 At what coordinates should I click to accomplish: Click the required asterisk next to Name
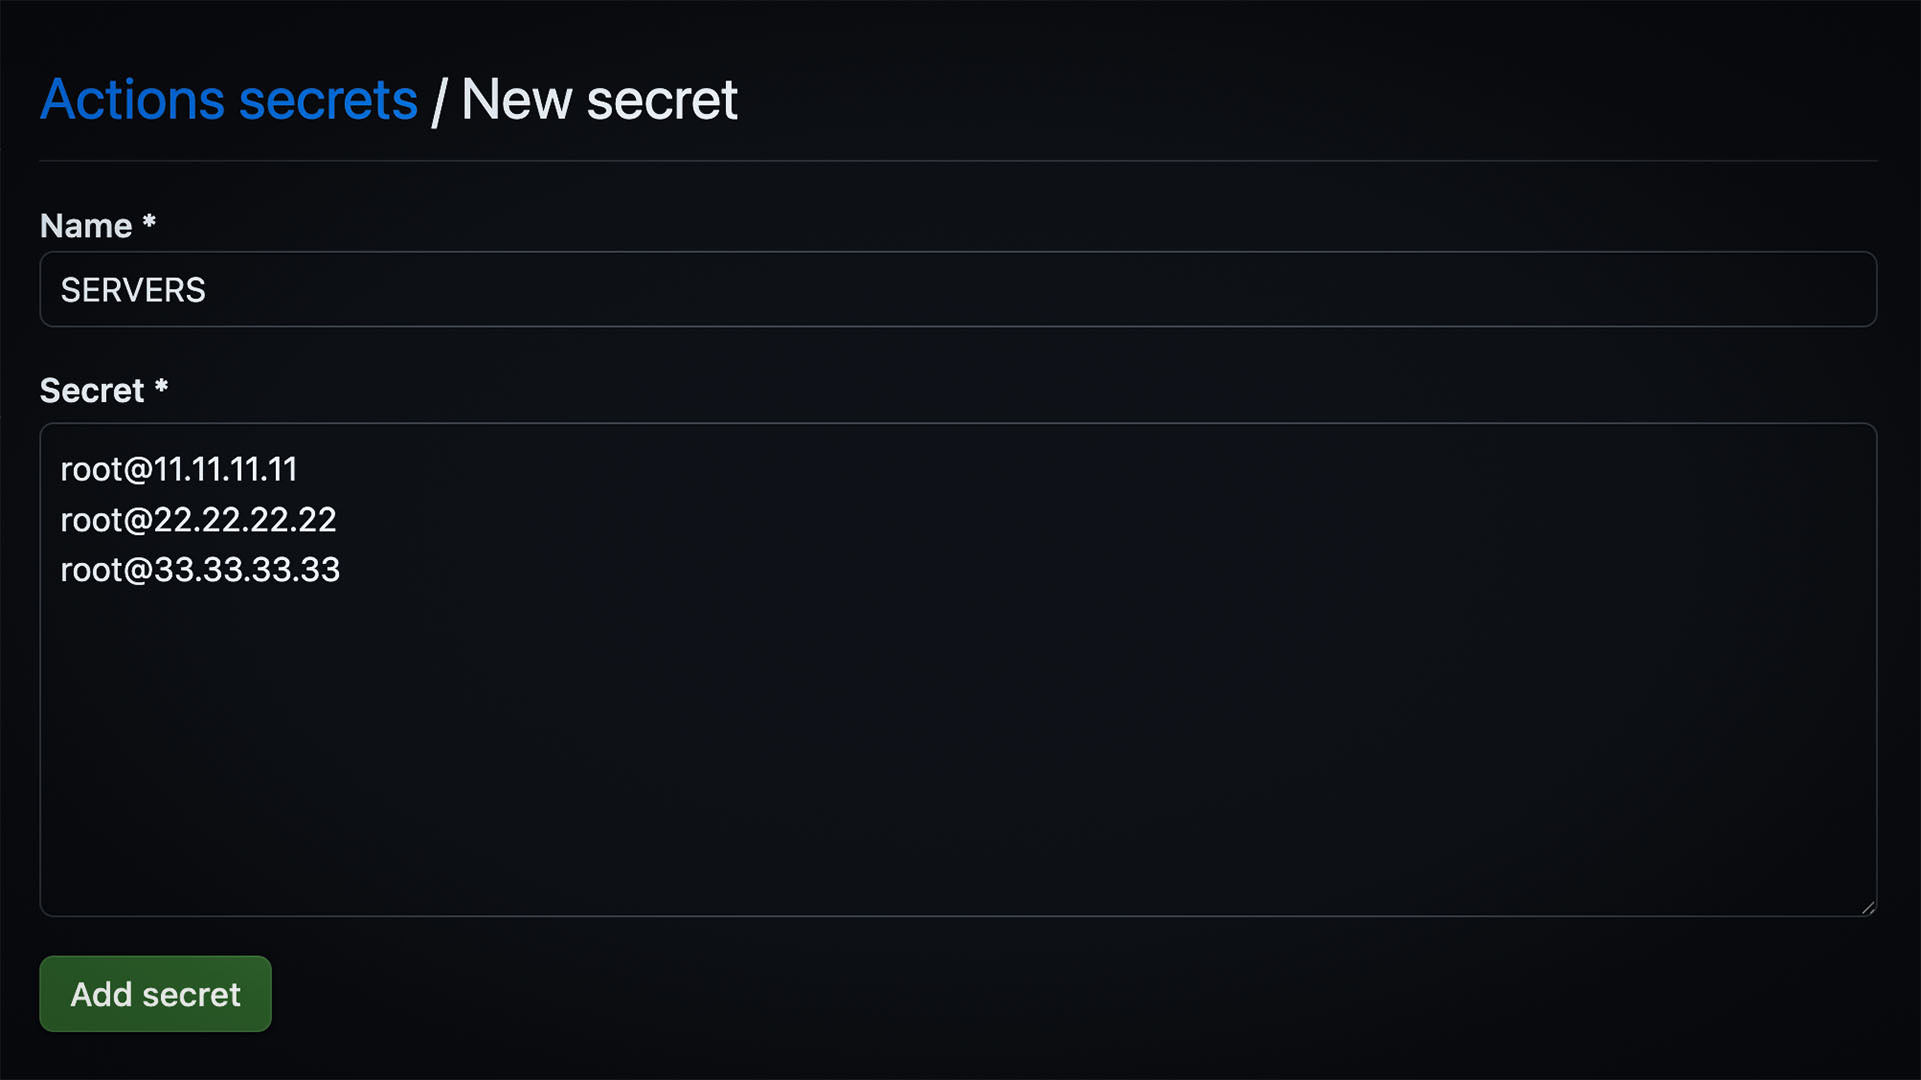point(148,225)
